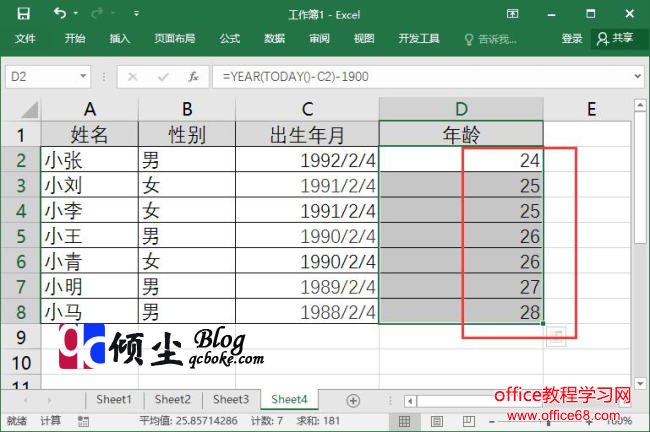
Task: Switch to Page Layout view icon
Action: click(437, 422)
